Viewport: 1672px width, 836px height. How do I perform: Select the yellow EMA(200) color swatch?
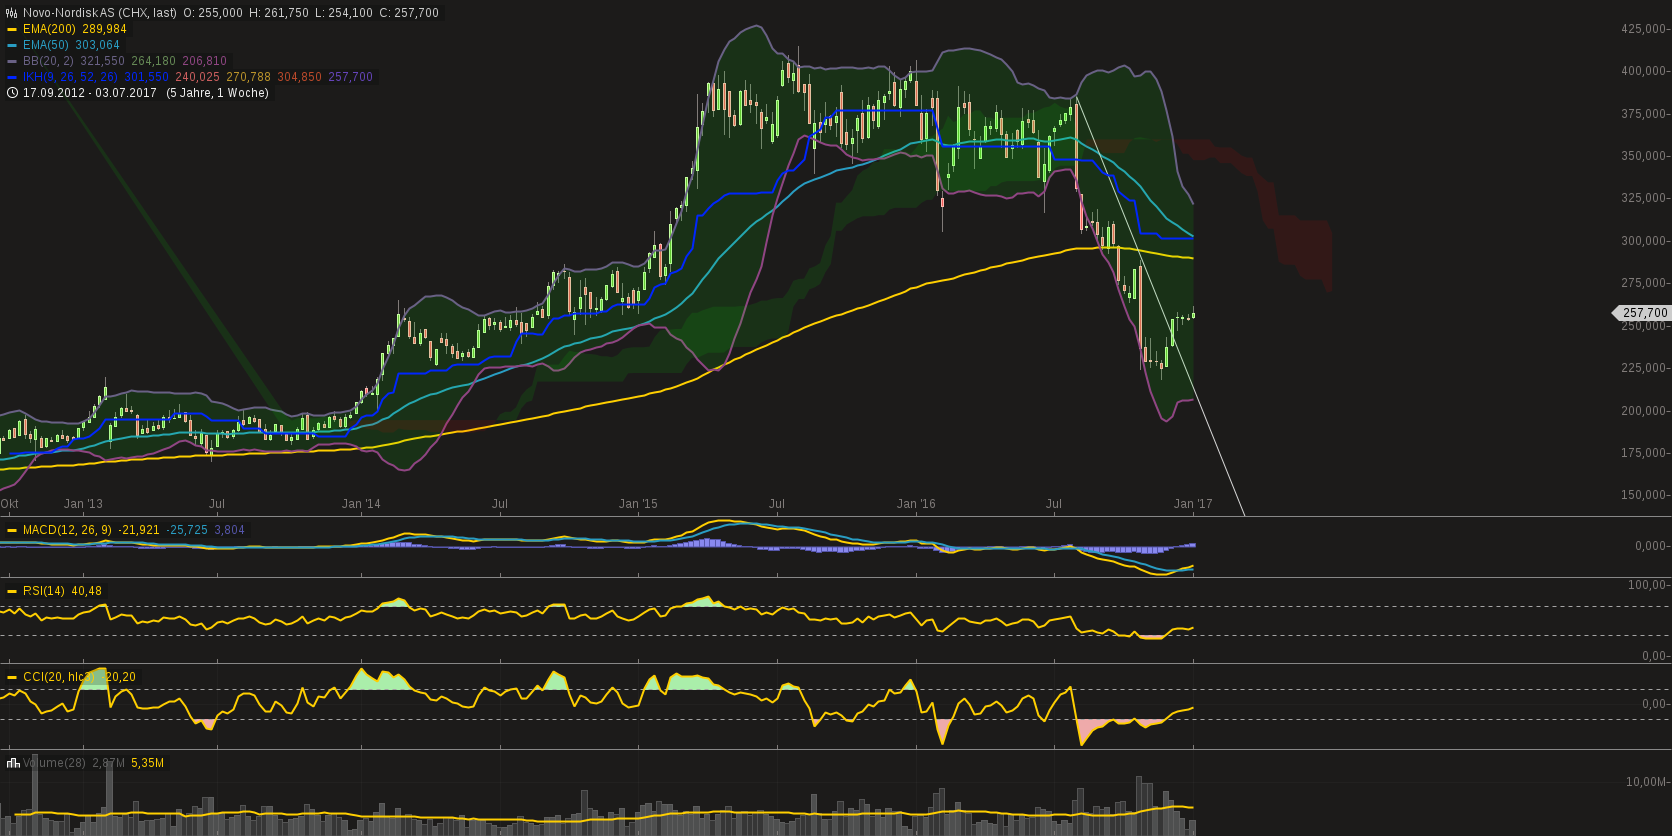(x=12, y=29)
